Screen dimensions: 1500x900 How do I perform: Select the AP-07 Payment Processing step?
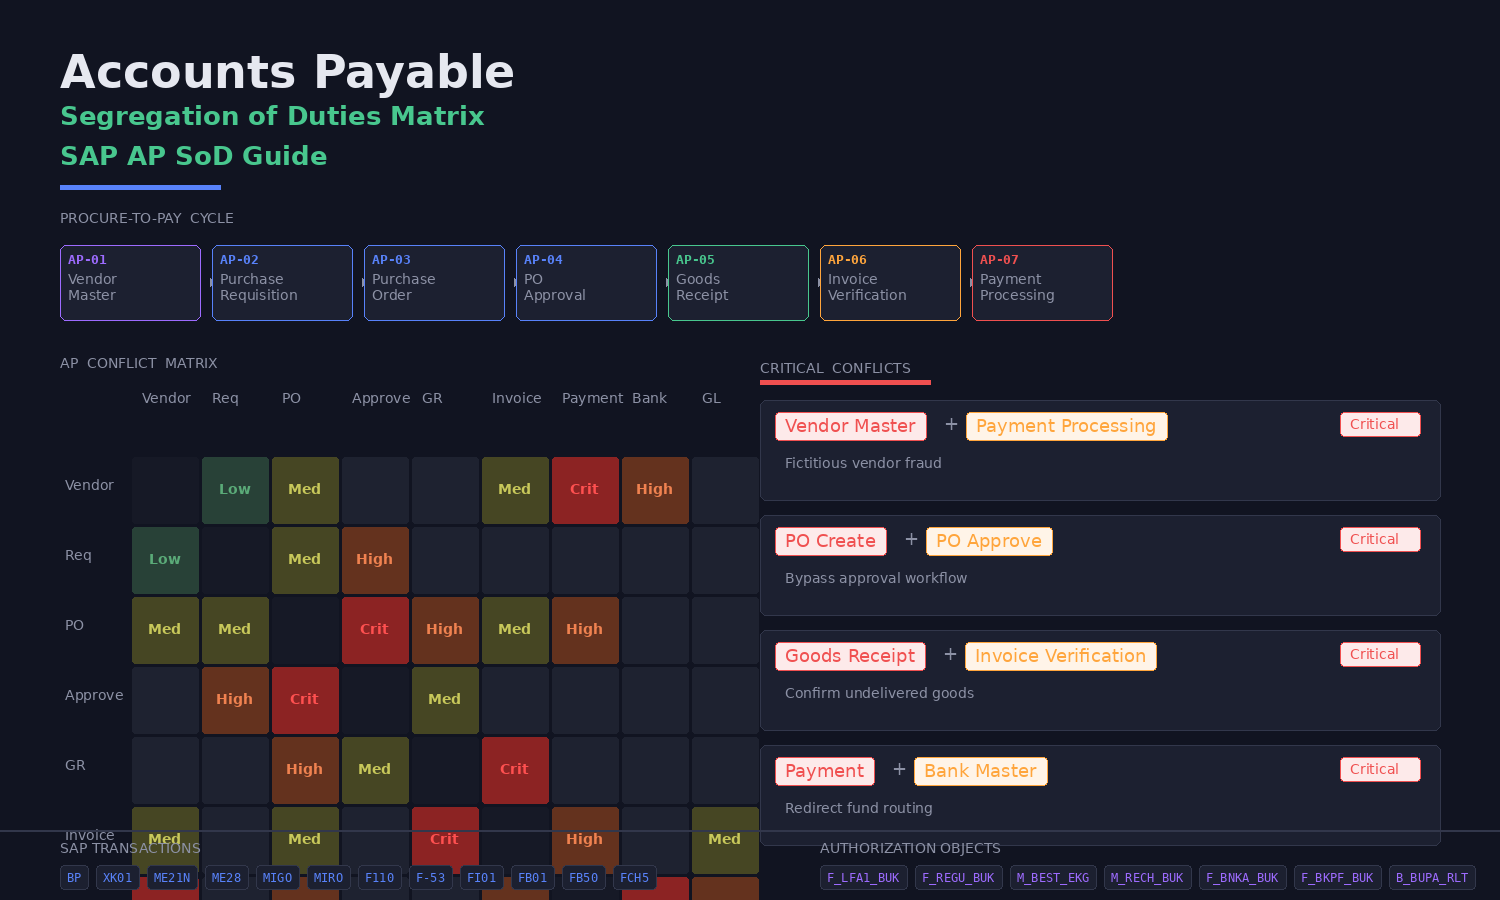[x=1042, y=283]
